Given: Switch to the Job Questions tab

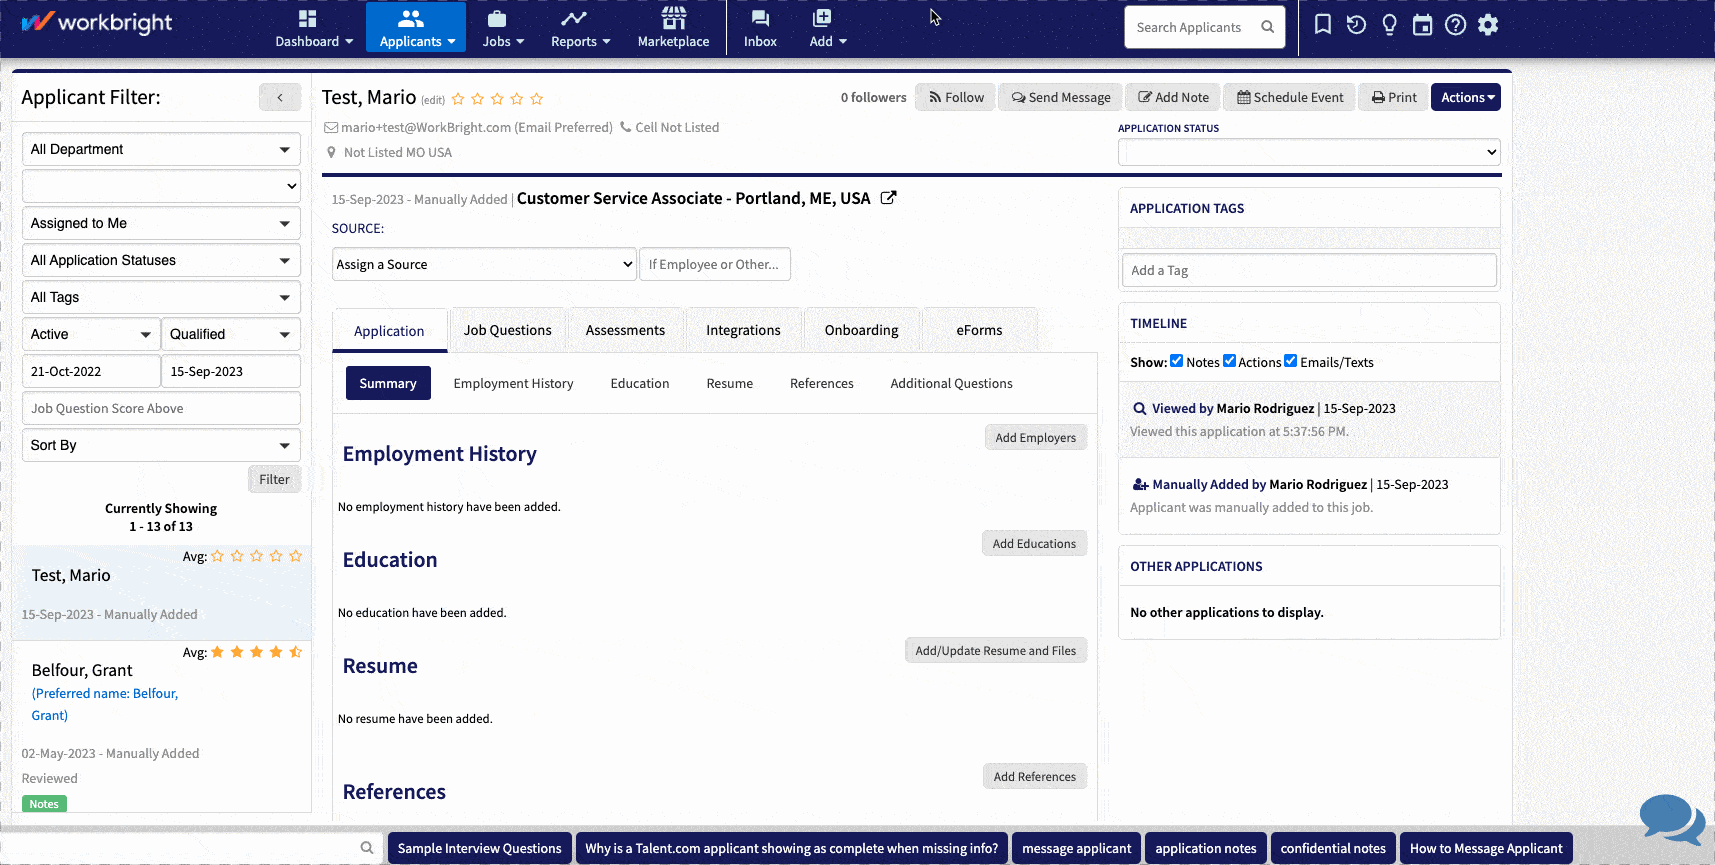Looking at the screenshot, I should point(507,330).
